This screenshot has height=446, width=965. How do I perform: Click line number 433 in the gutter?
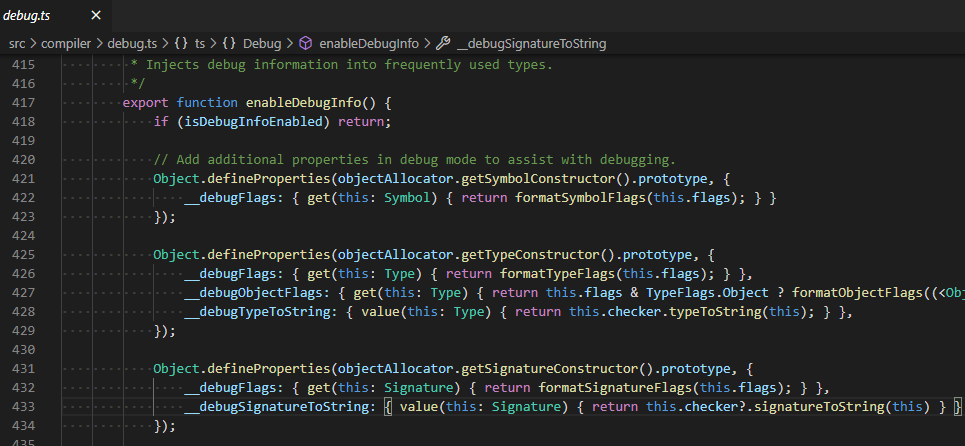pyautogui.click(x=23, y=407)
